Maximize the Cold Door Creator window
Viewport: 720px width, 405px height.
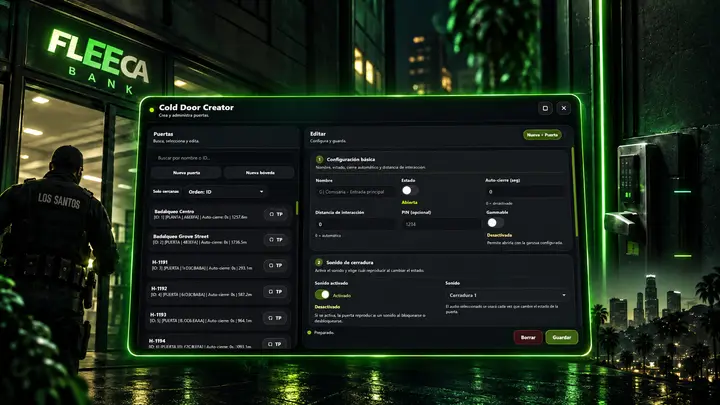tap(545, 108)
